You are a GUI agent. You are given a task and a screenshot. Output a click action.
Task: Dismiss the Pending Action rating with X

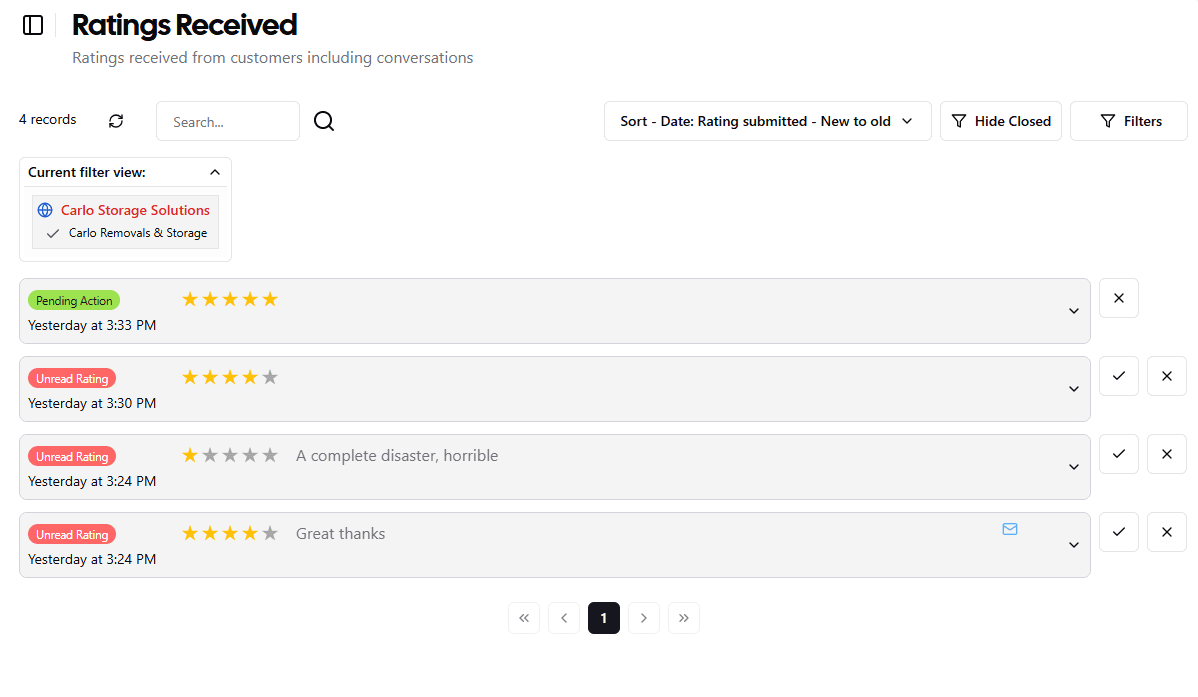[x=1119, y=298]
